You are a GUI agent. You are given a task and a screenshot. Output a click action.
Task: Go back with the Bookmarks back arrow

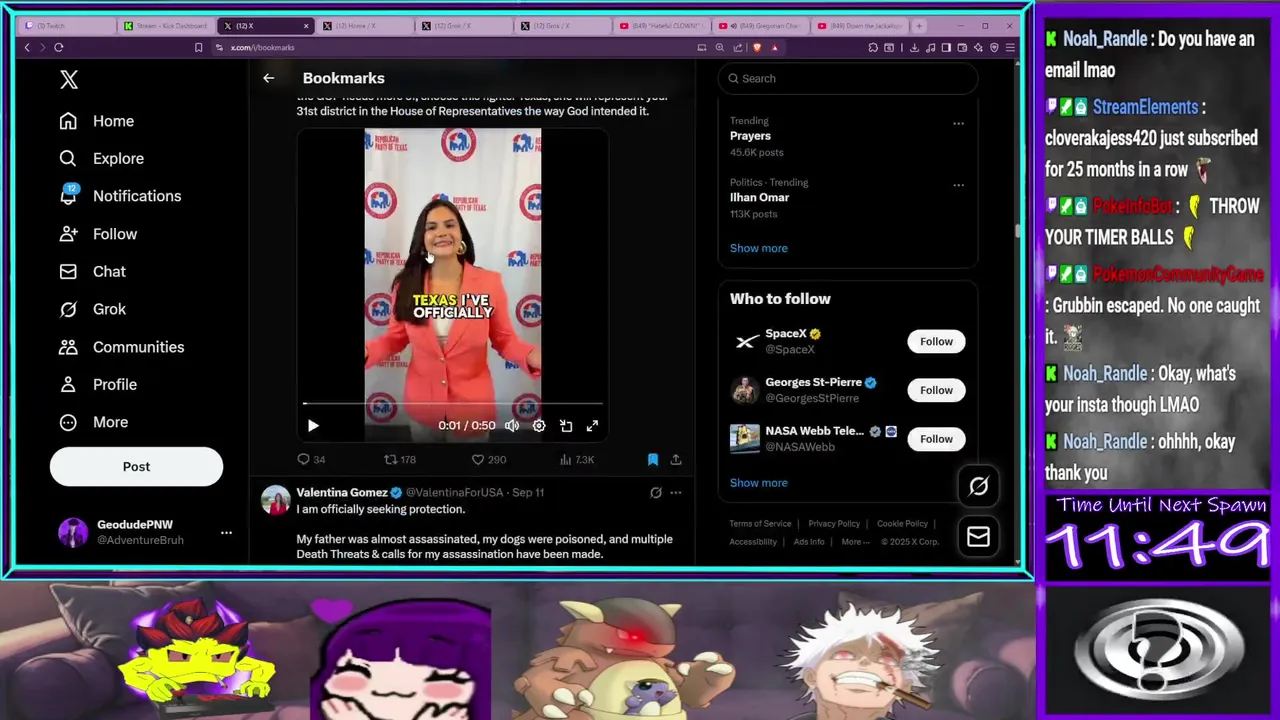(x=268, y=78)
